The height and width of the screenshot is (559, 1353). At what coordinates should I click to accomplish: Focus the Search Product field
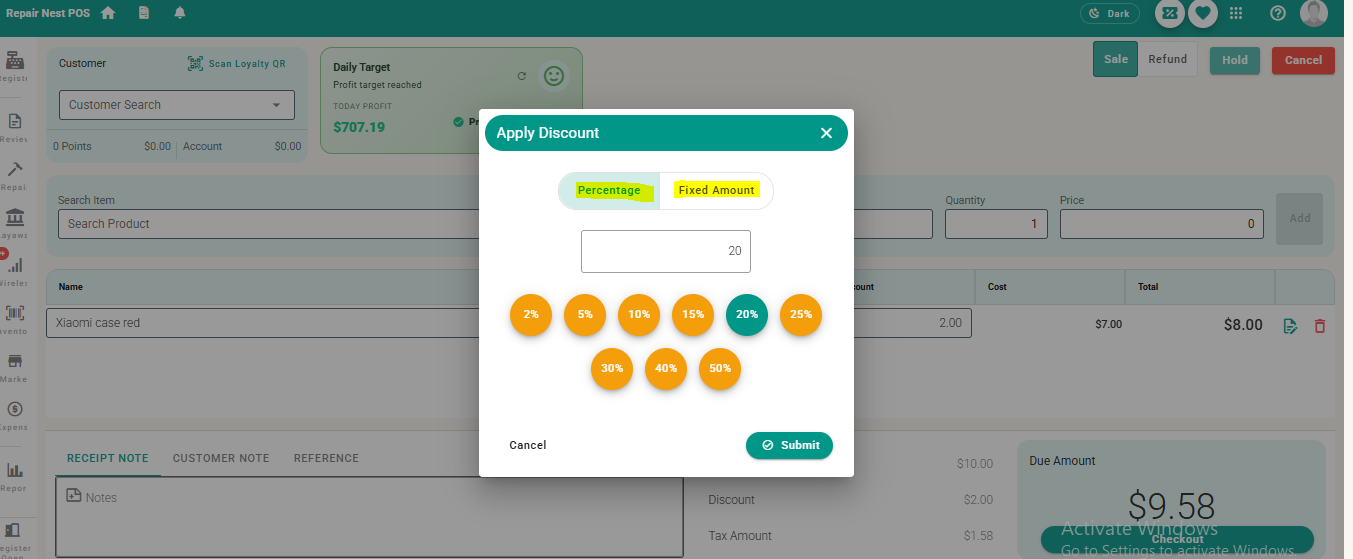coord(268,224)
